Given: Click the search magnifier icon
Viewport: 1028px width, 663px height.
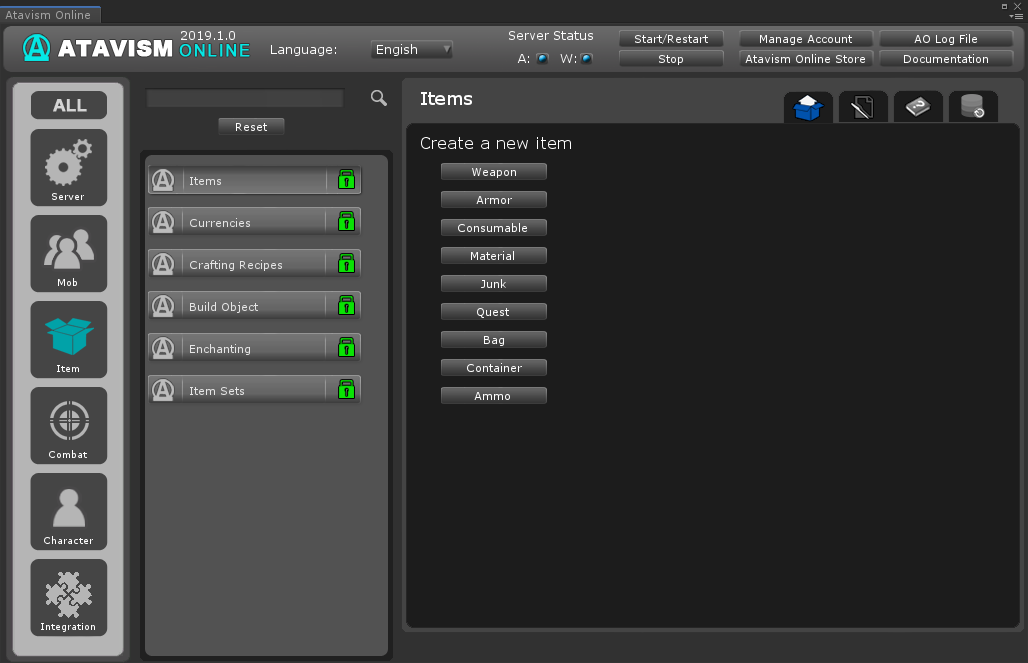Looking at the screenshot, I should (x=378, y=98).
